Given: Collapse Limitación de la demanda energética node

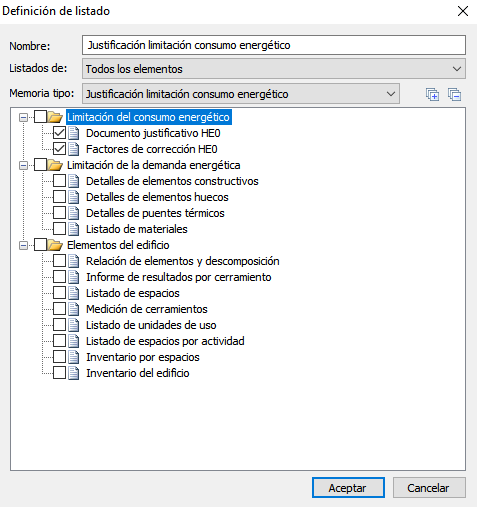Looking at the screenshot, I should [23, 165].
